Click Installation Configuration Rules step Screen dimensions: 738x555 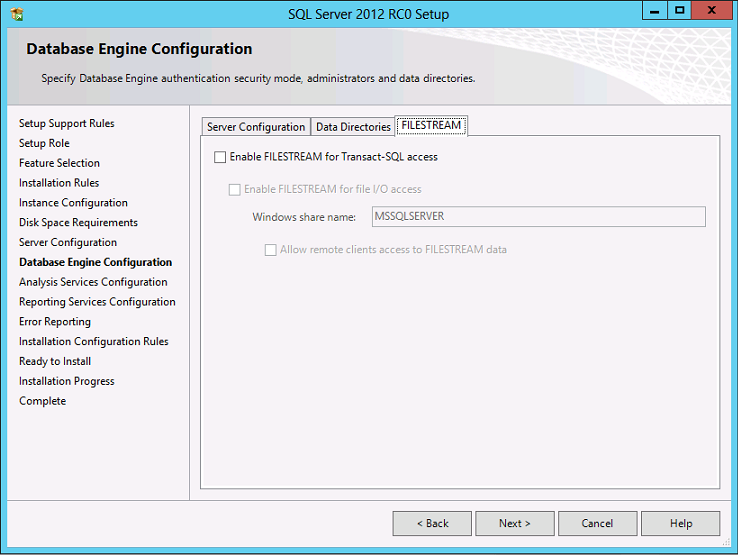coord(94,341)
